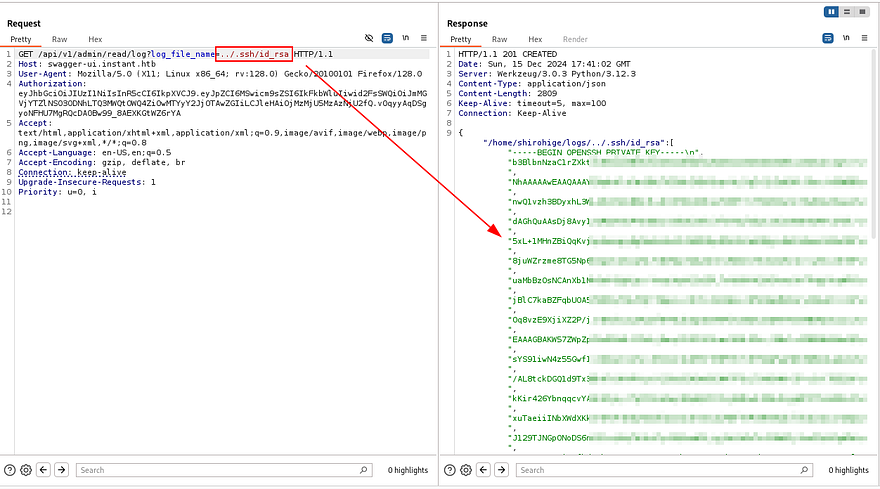The height and width of the screenshot is (489, 880).
Task: Click HTTP/1.1 201 CREATED status line
Action: tap(507, 54)
